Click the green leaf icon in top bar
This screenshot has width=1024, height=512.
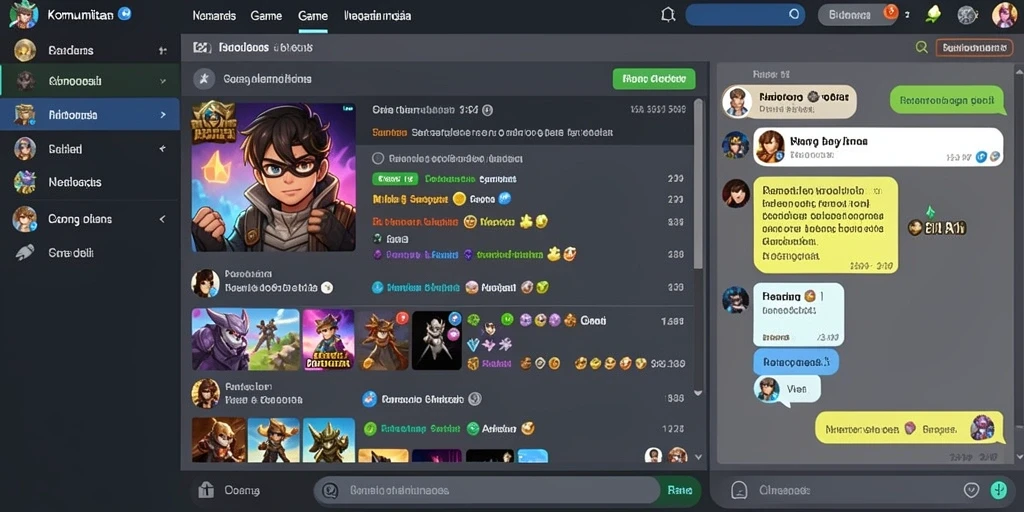(934, 14)
